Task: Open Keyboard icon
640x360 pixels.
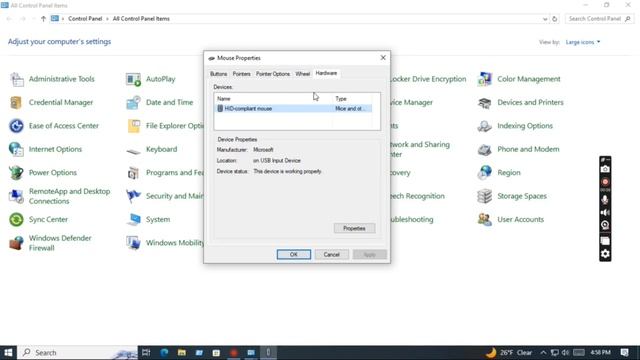Action: [133, 151]
